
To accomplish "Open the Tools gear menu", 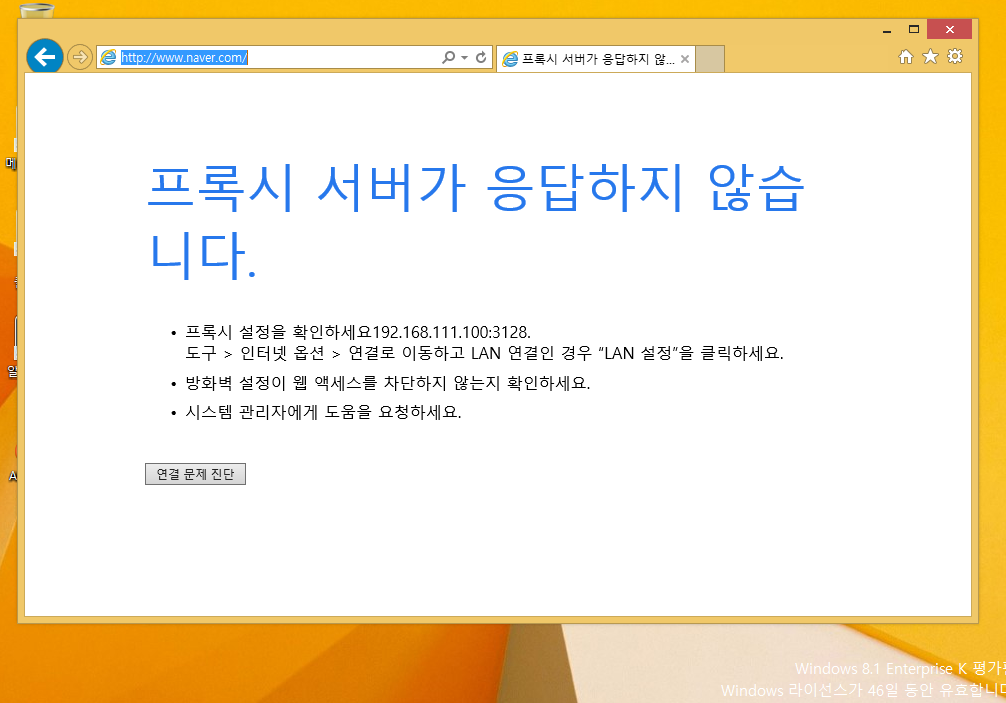I will click(955, 56).
